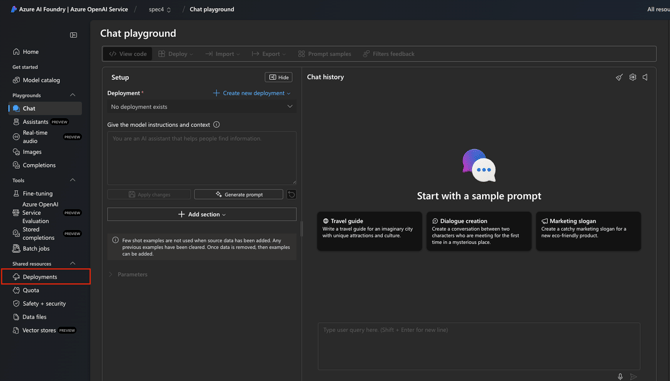Open the Assistants playground
This screenshot has width=670, height=381.
coord(35,122)
